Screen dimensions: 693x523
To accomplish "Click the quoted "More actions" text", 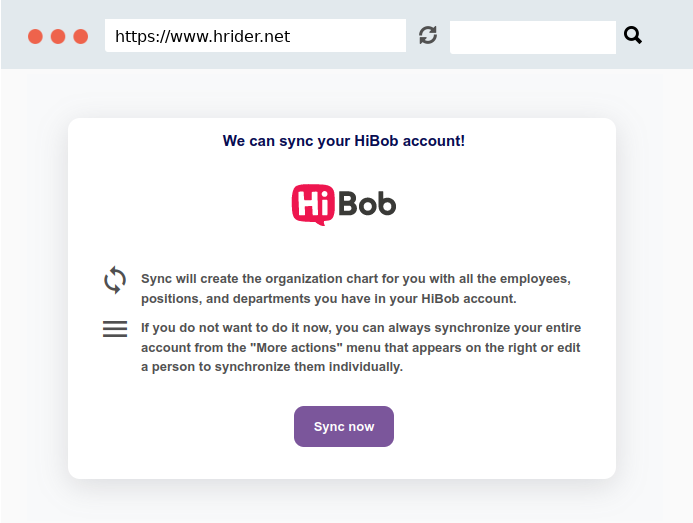I will pyautogui.click(x=296, y=348).
